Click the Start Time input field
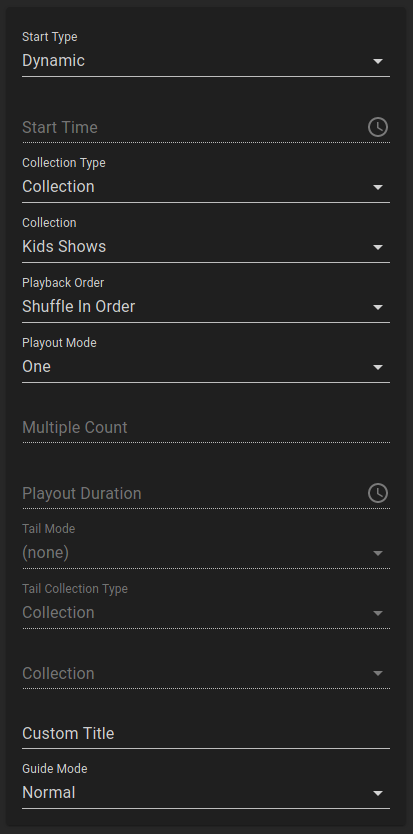 [194, 128]
